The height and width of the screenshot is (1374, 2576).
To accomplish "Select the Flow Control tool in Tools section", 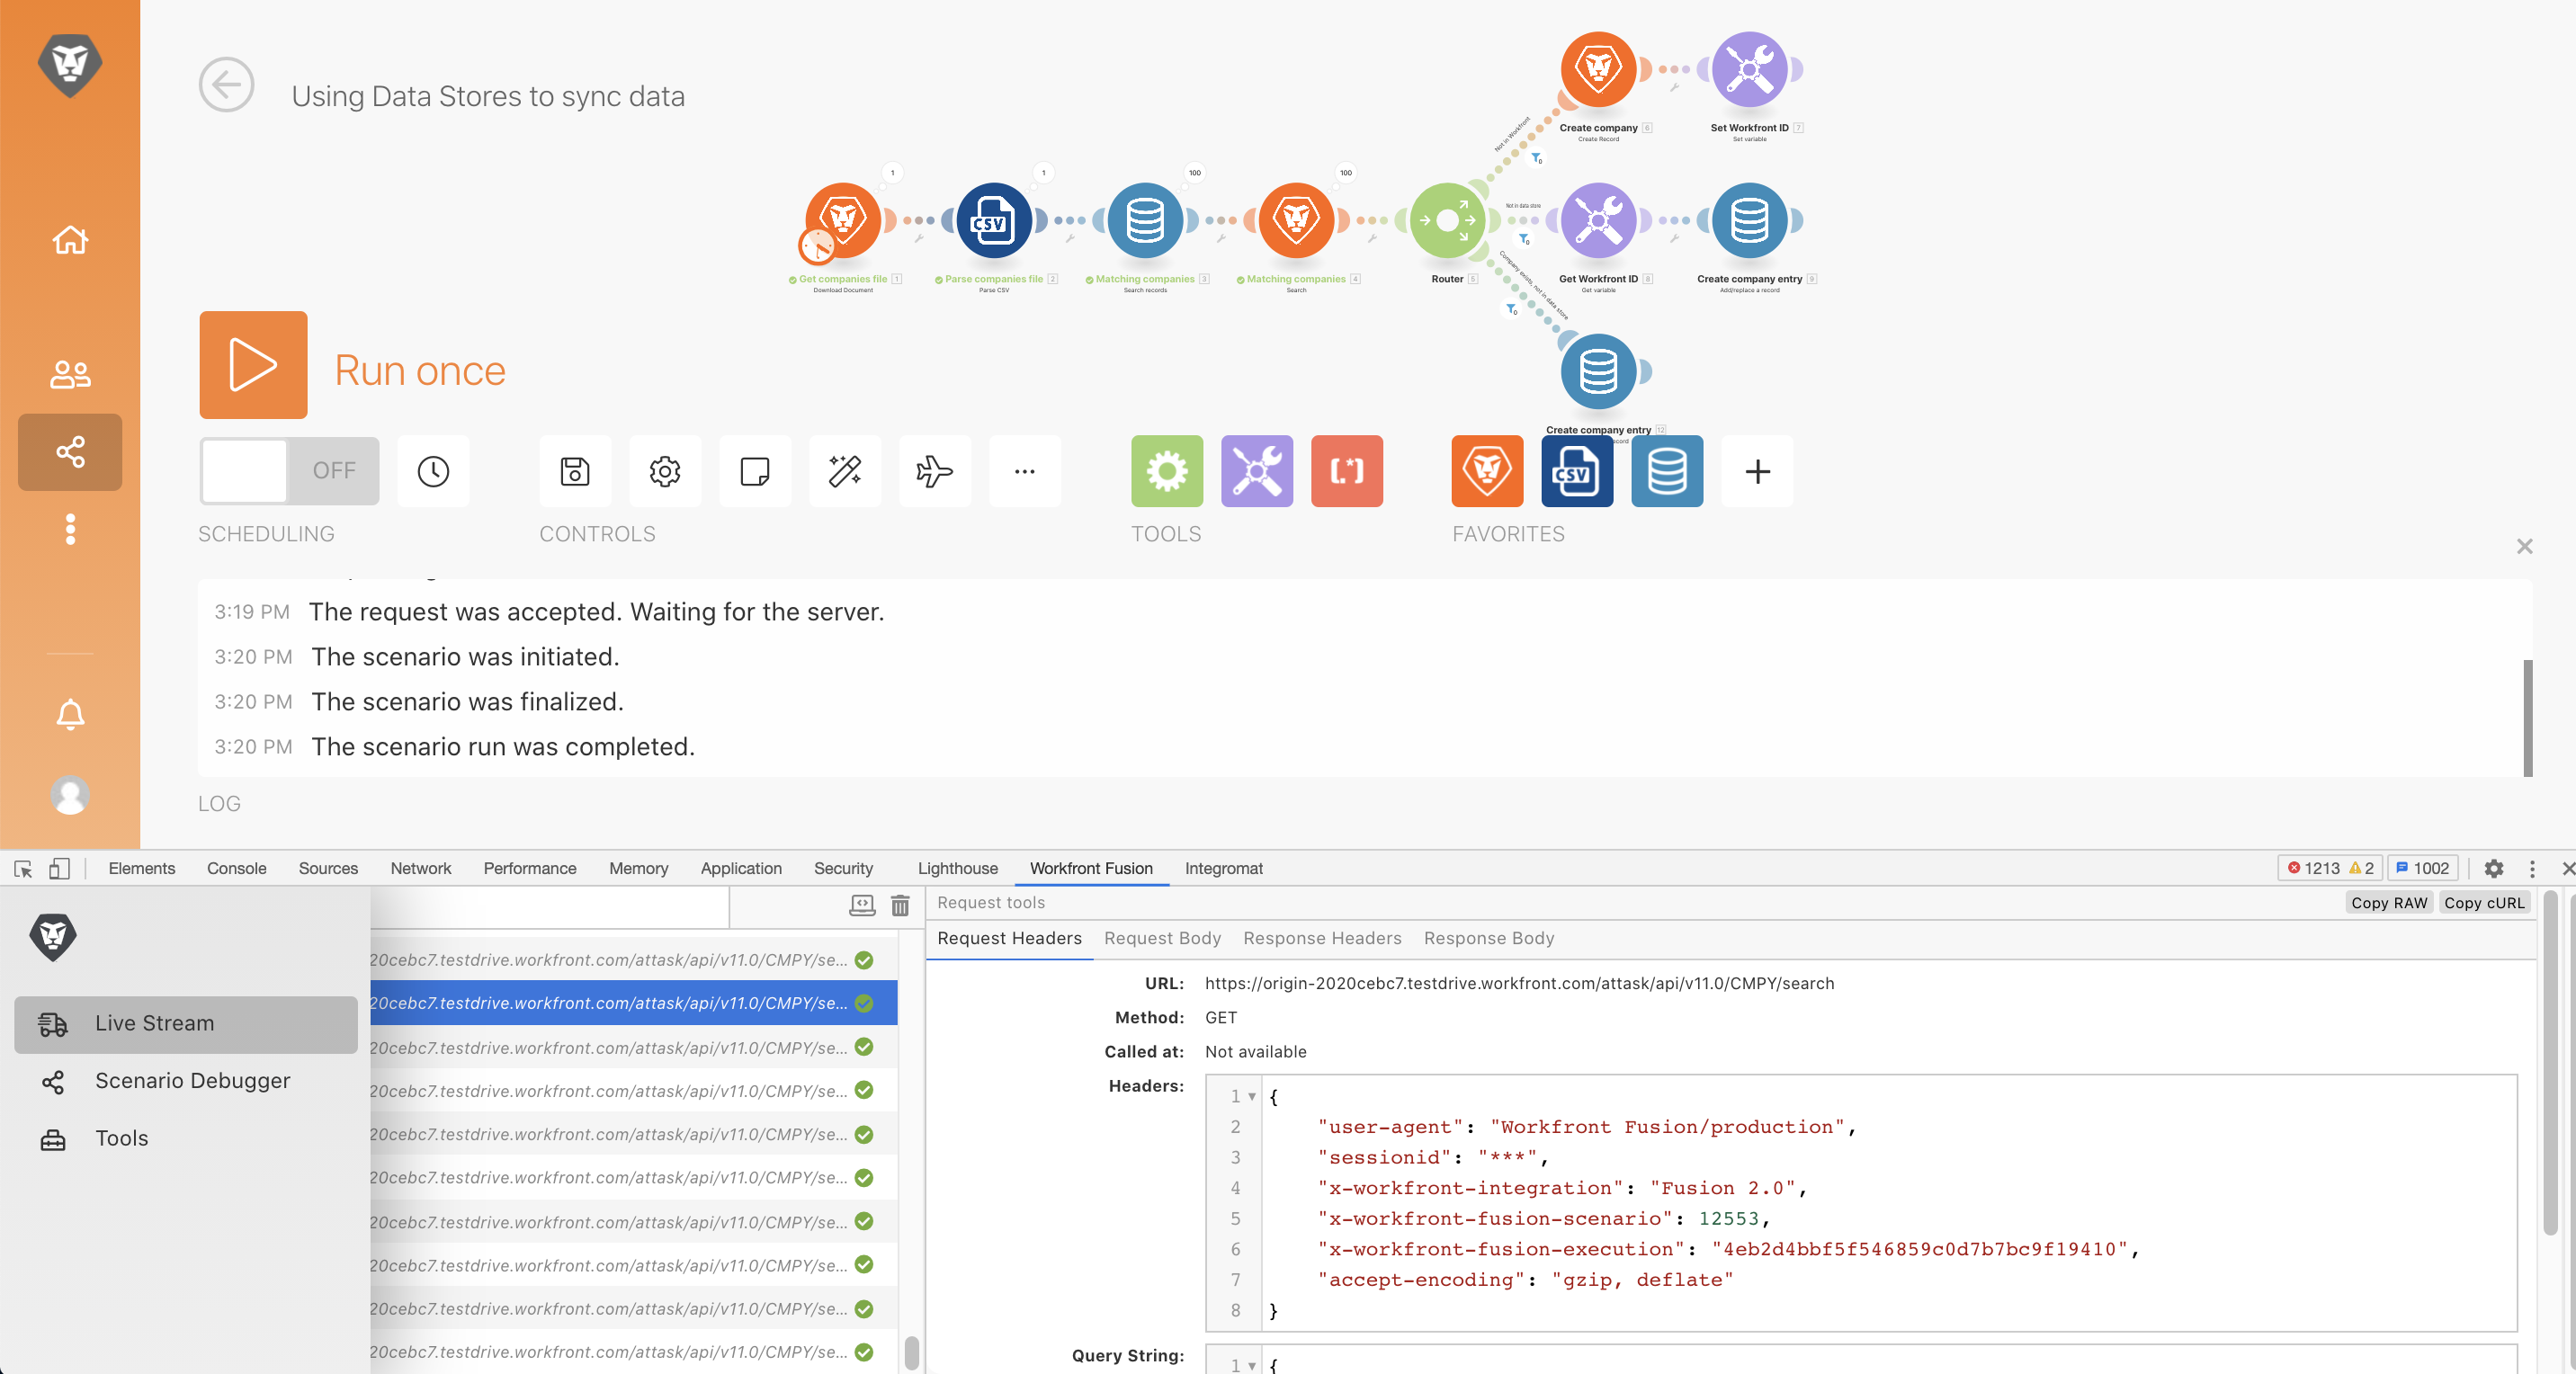I will 1166,471.
